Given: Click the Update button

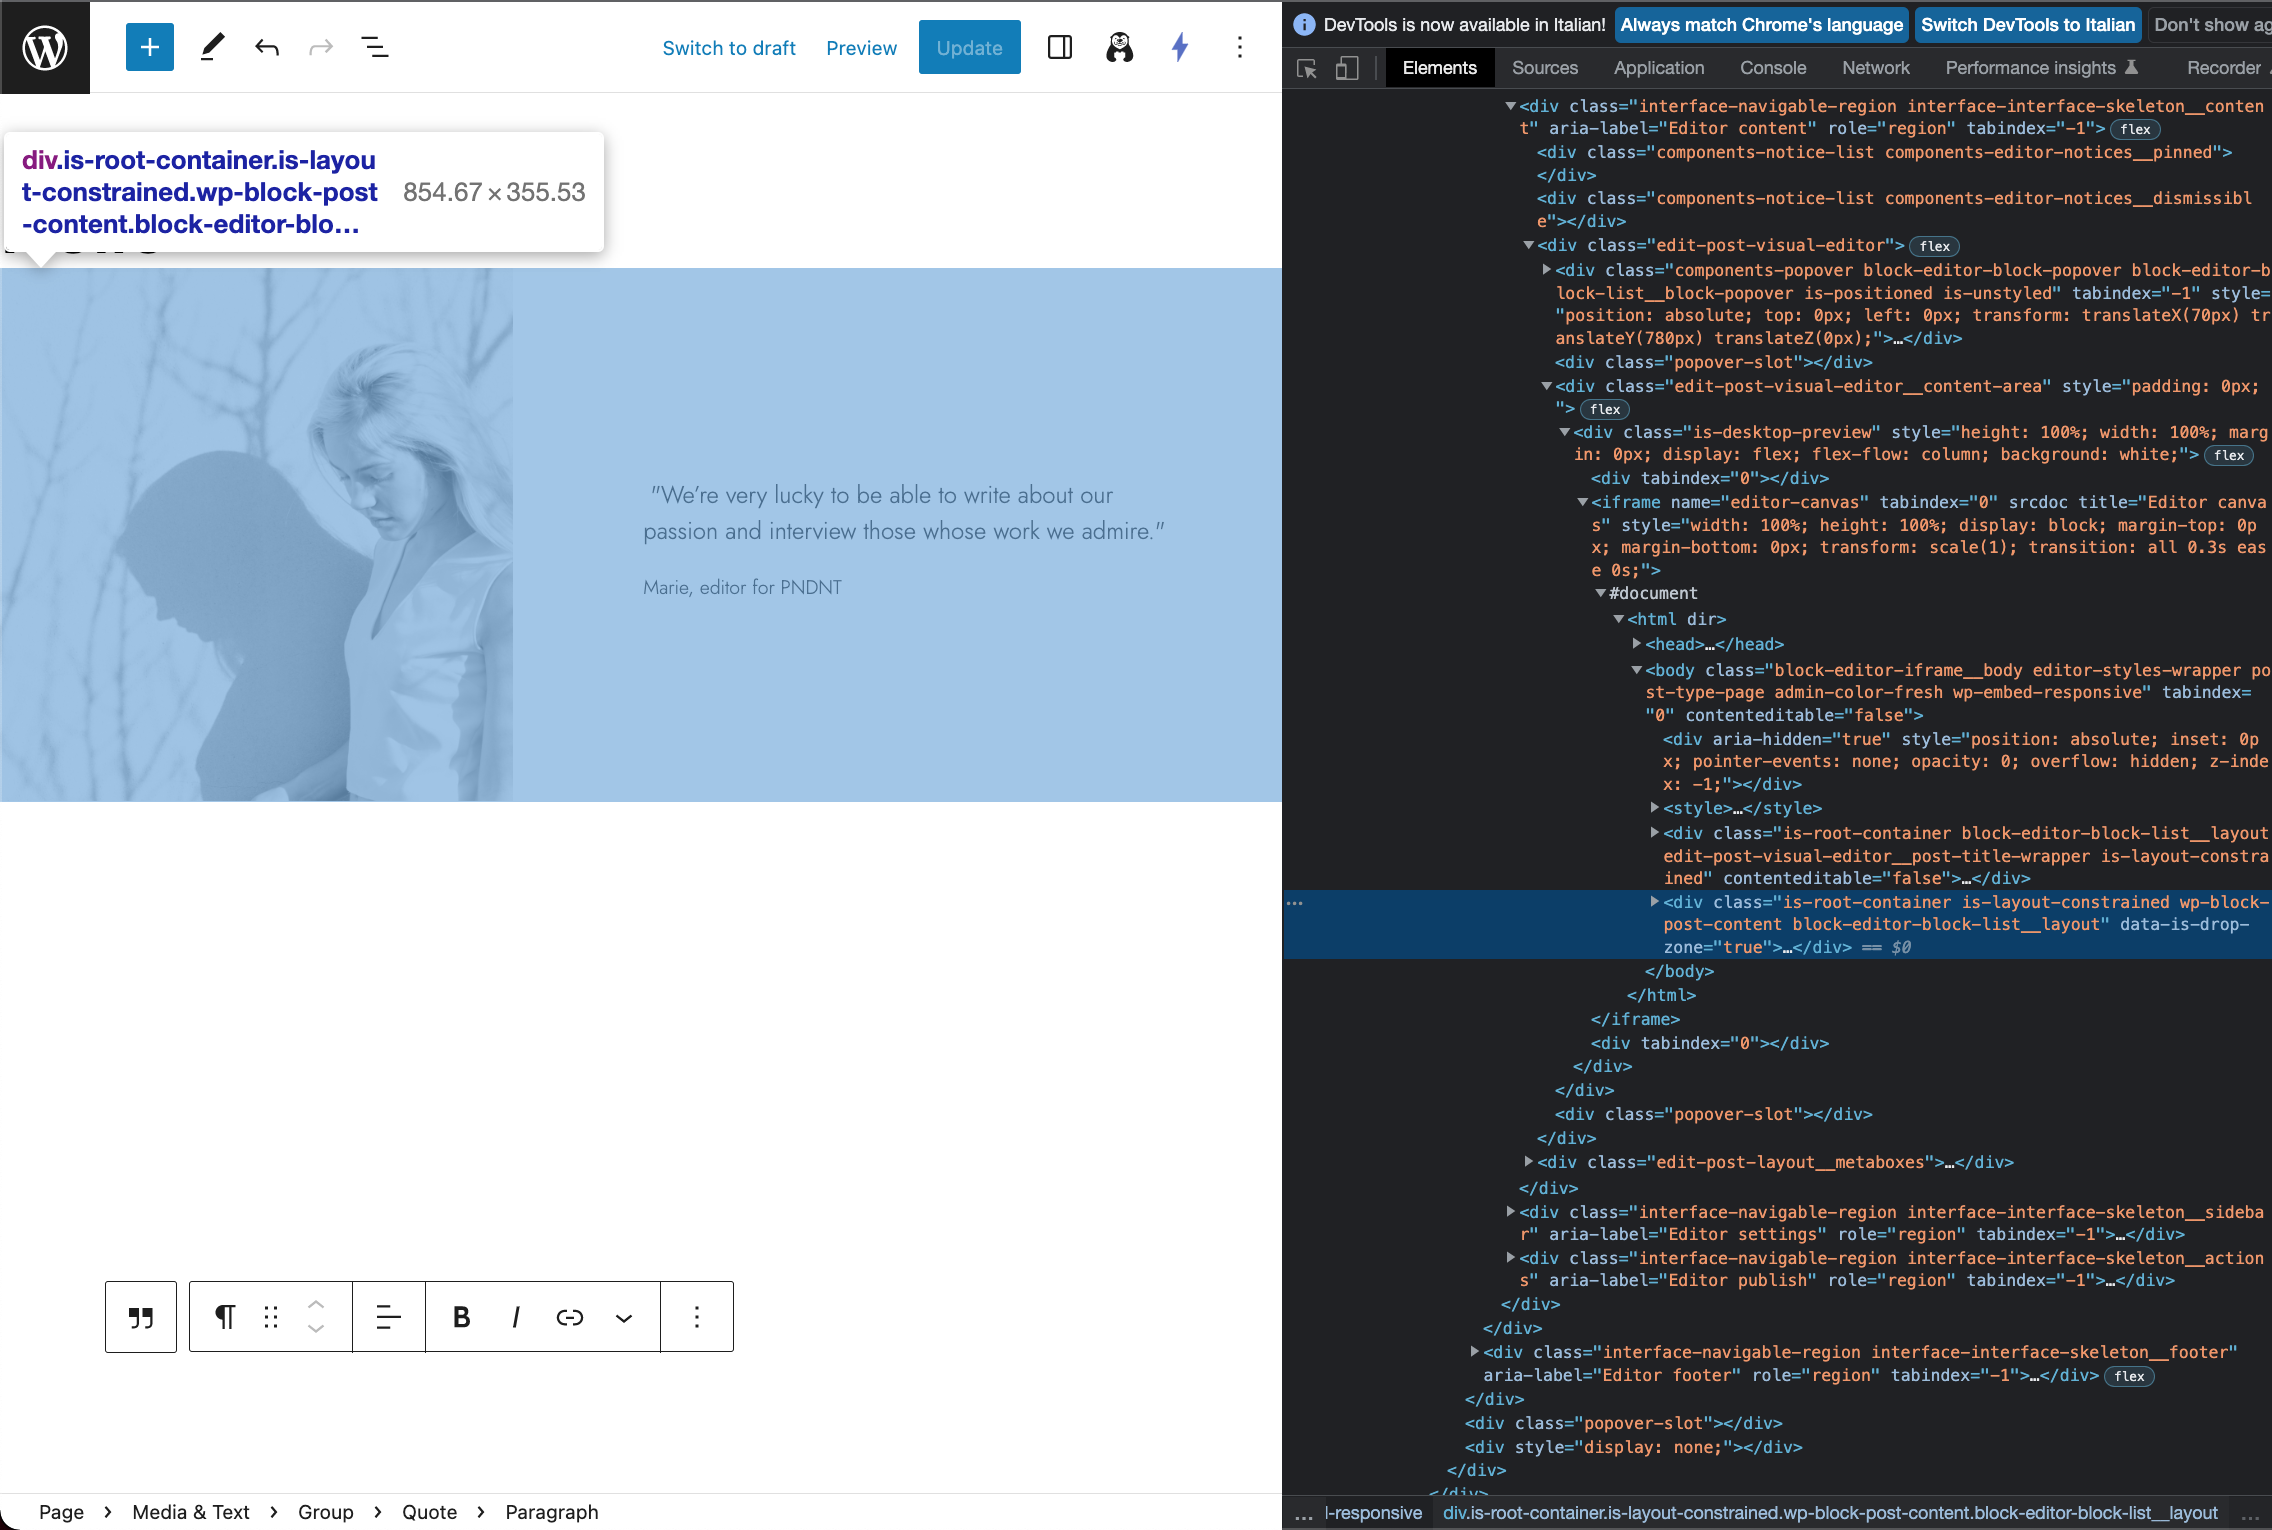Looking at the screenshot, I should 969,47.
